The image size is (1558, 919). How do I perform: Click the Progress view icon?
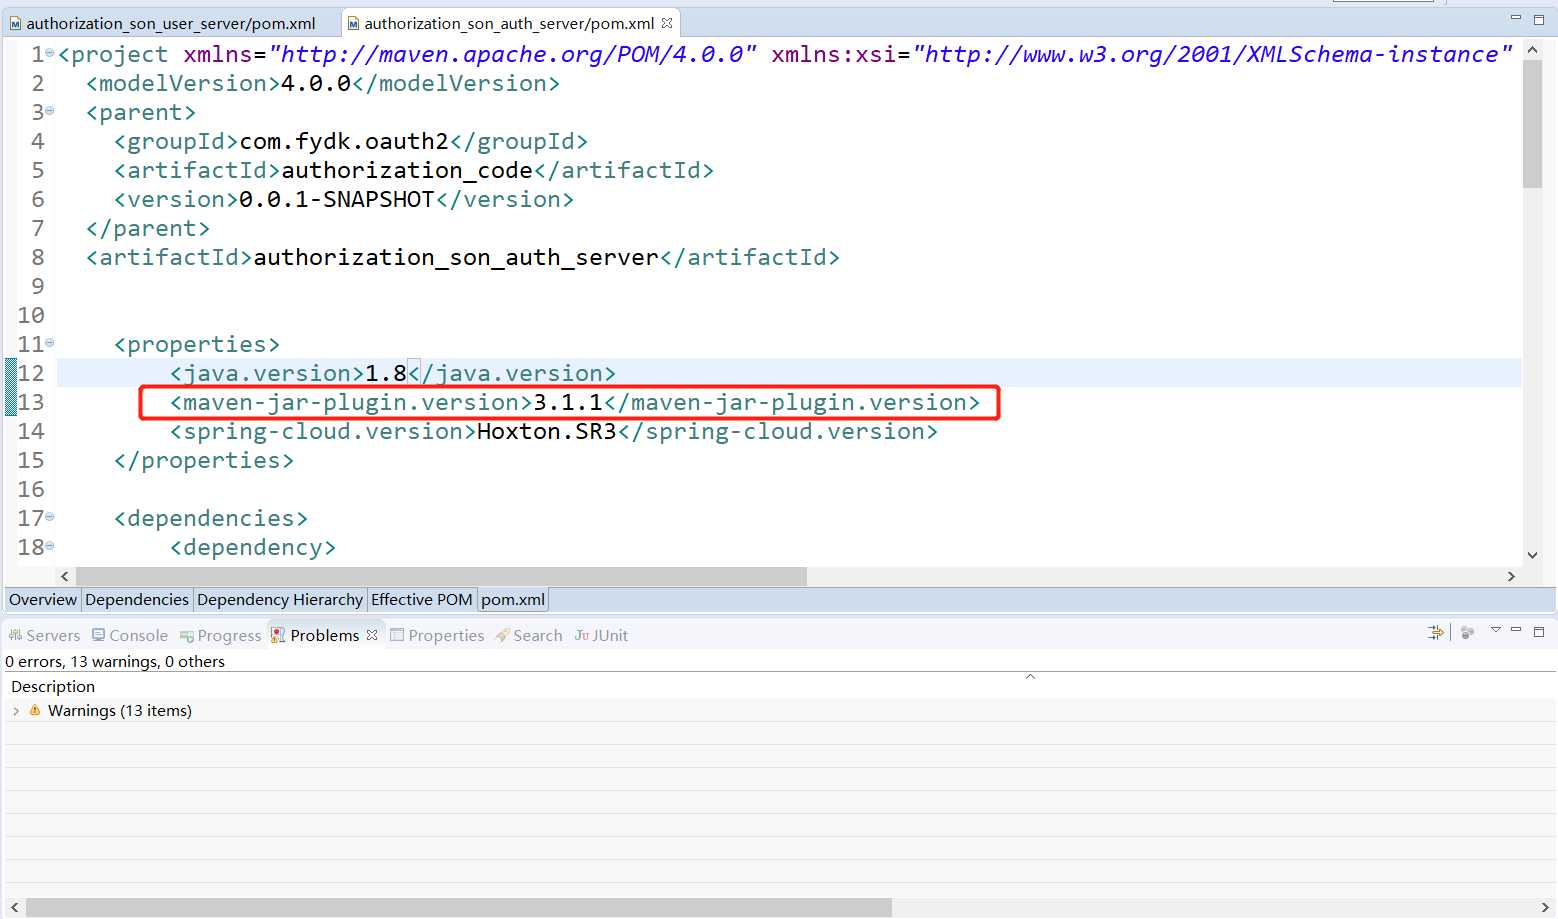pos(187,636)
